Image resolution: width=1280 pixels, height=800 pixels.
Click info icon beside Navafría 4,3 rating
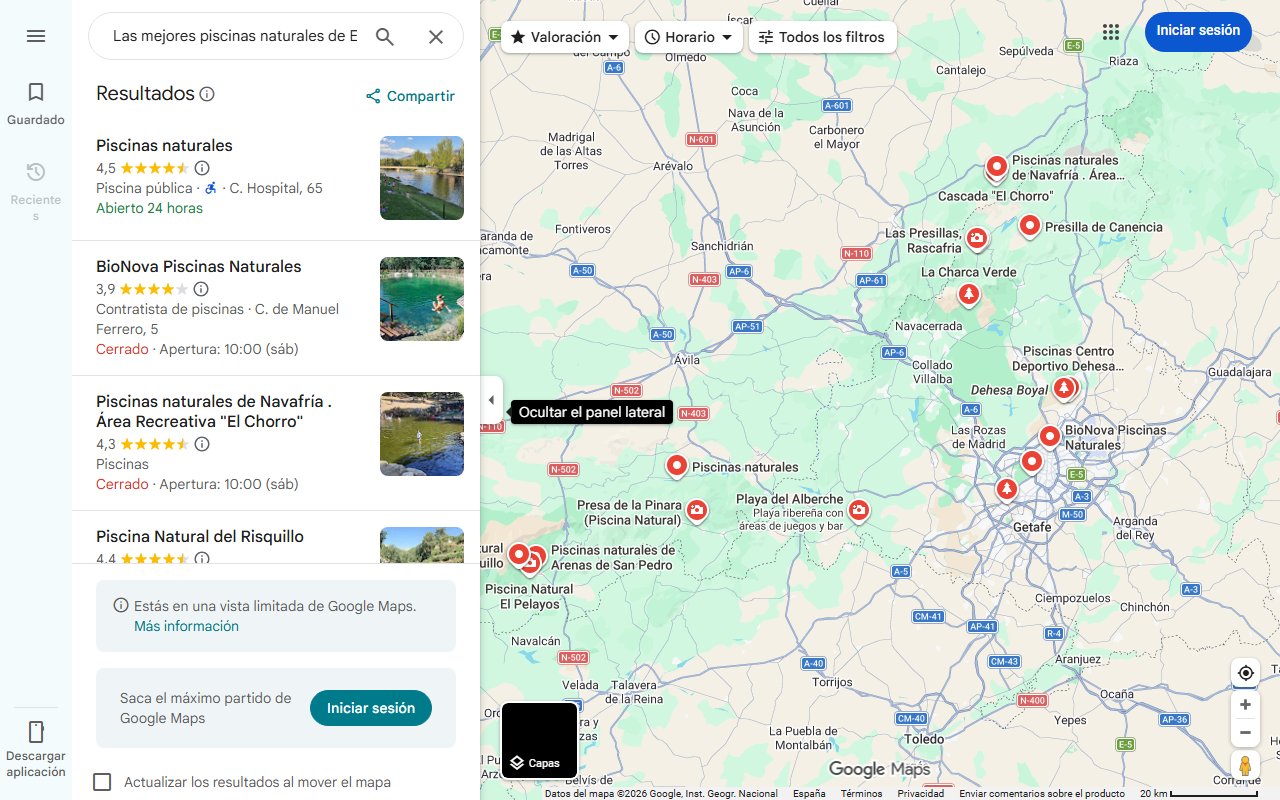[202, 444]
